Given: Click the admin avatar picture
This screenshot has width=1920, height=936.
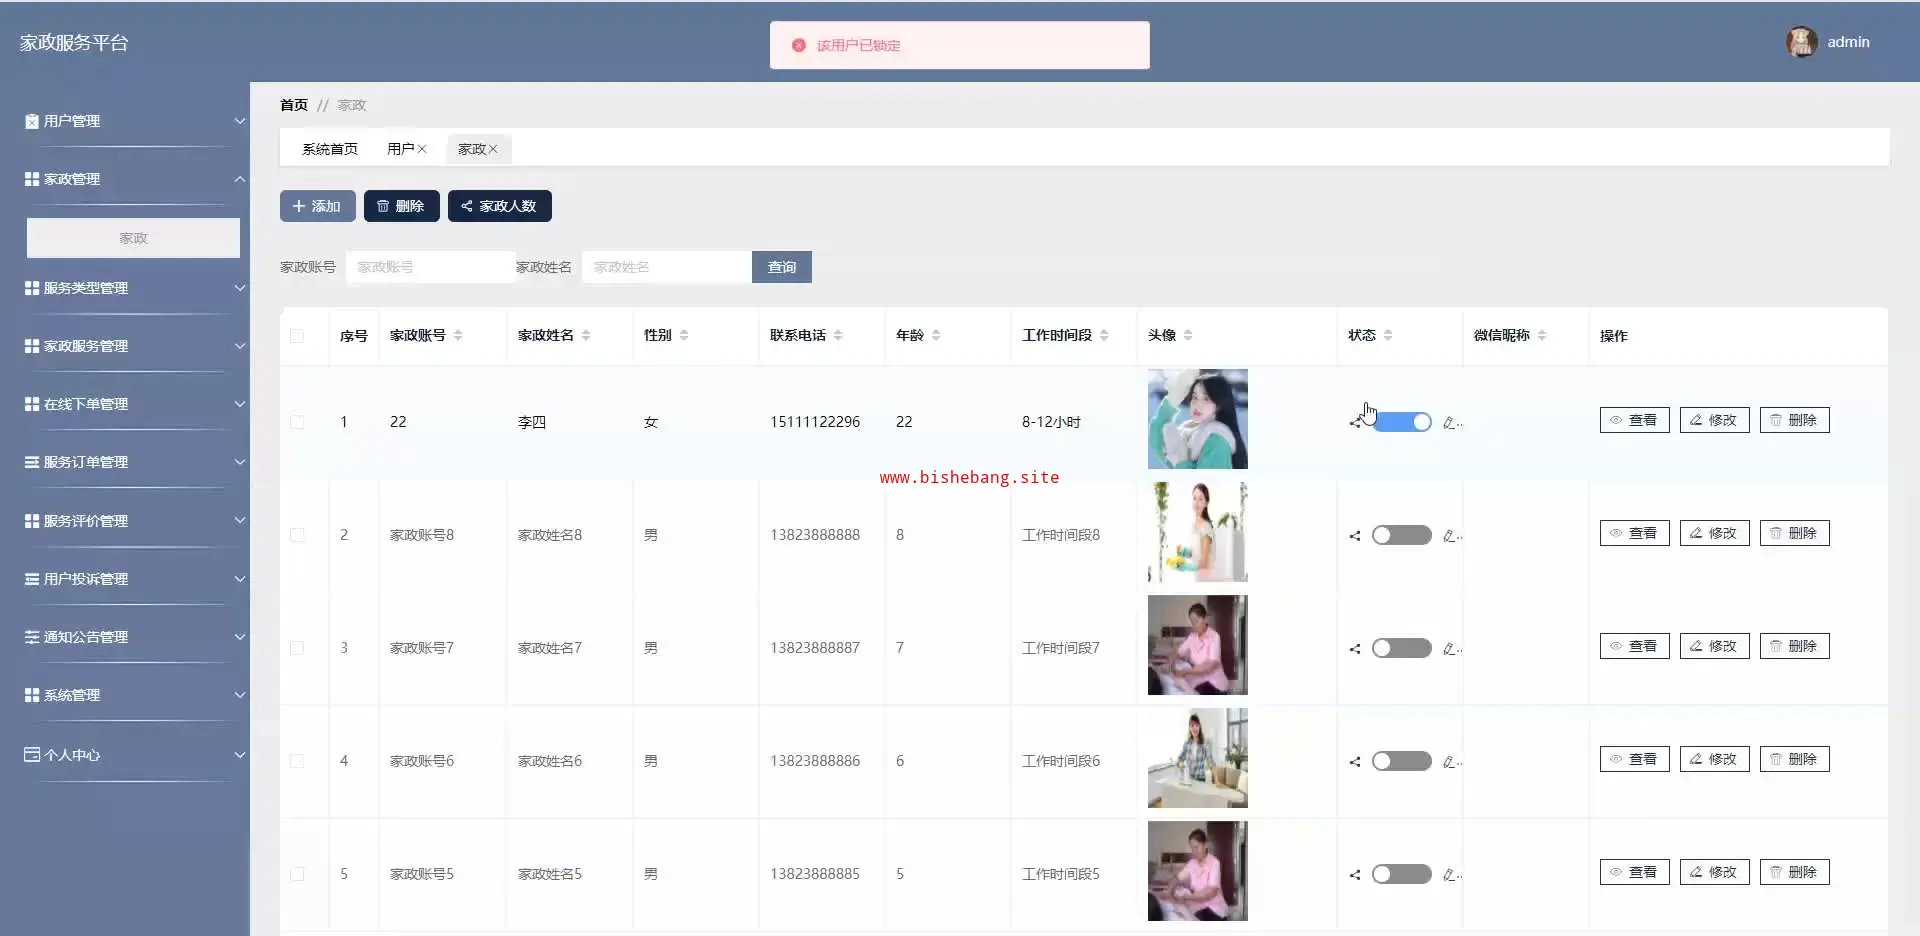Looking at the screenshot, I should pos(1802,42).
